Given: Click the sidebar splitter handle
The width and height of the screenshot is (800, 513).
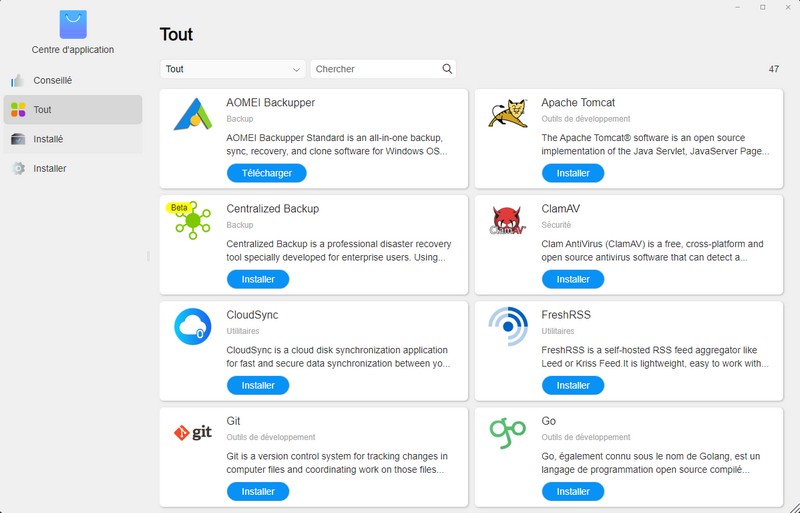Looking at the screenshot, I should pyautogui.click(x=148, y=256).
